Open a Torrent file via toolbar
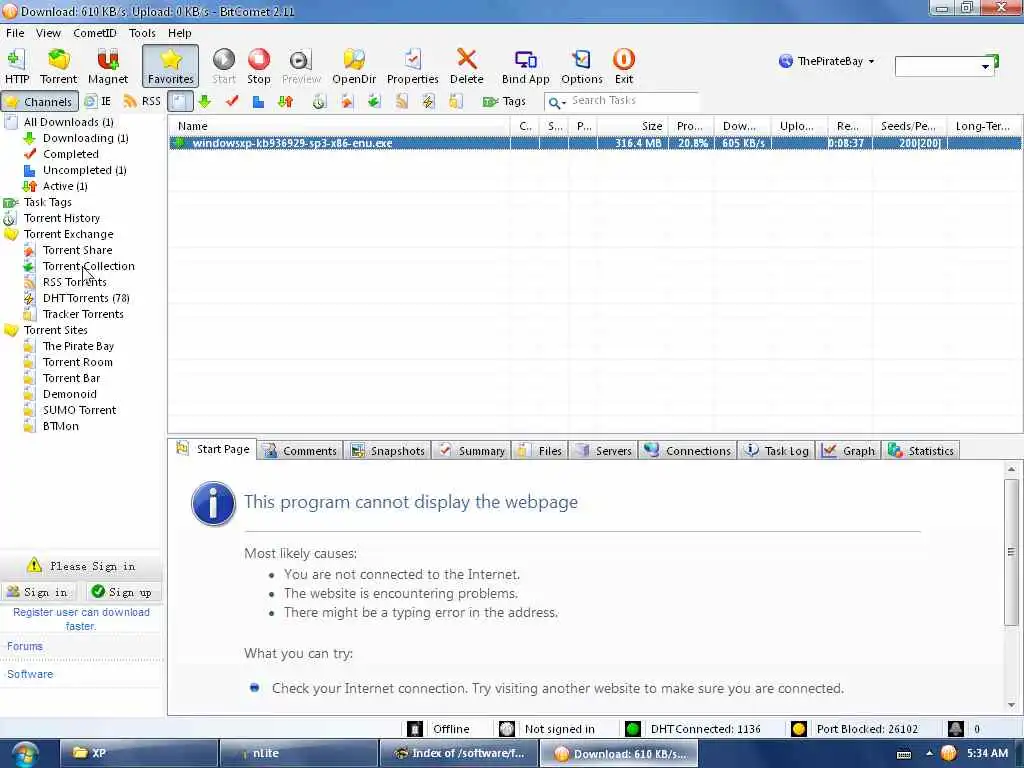 click(x=58, y=66)
